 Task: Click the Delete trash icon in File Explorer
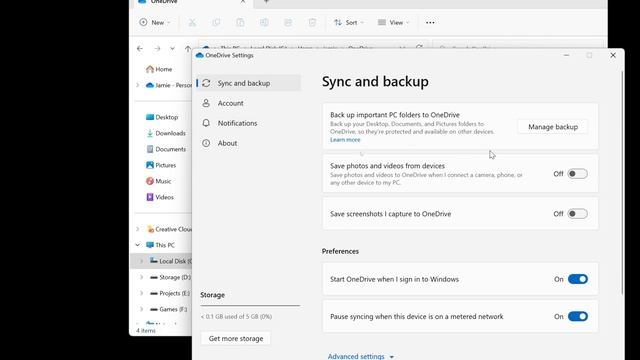point(312,22)
